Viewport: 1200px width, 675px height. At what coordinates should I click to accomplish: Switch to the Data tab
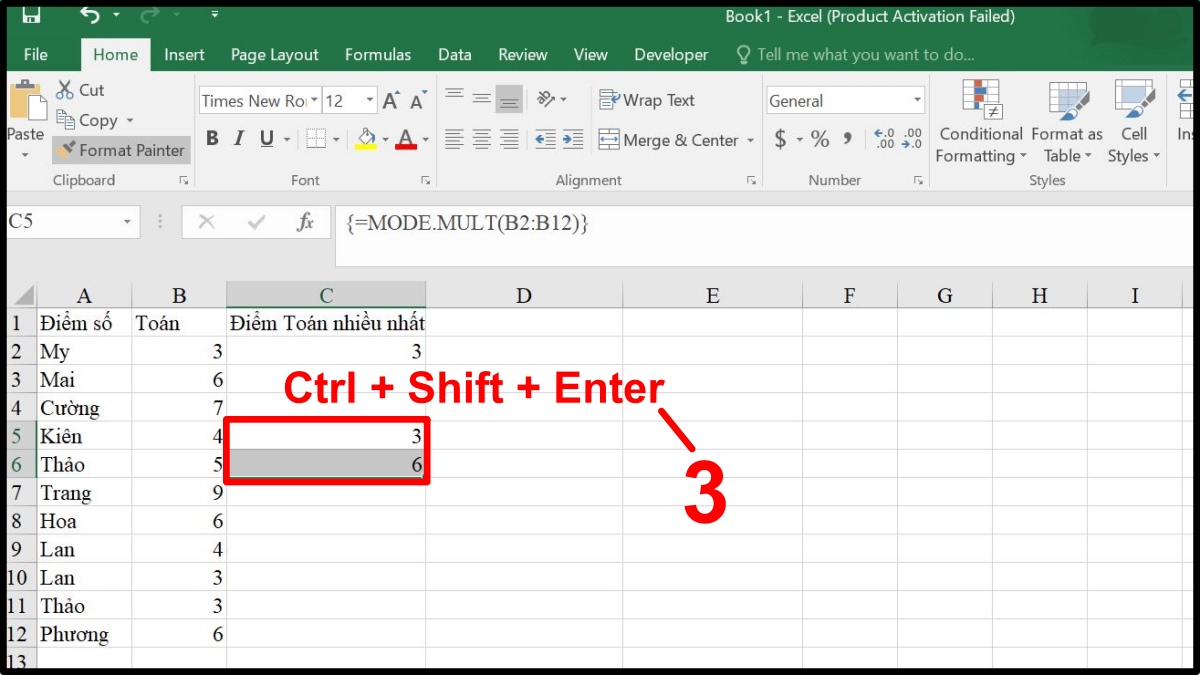(455, 55)
